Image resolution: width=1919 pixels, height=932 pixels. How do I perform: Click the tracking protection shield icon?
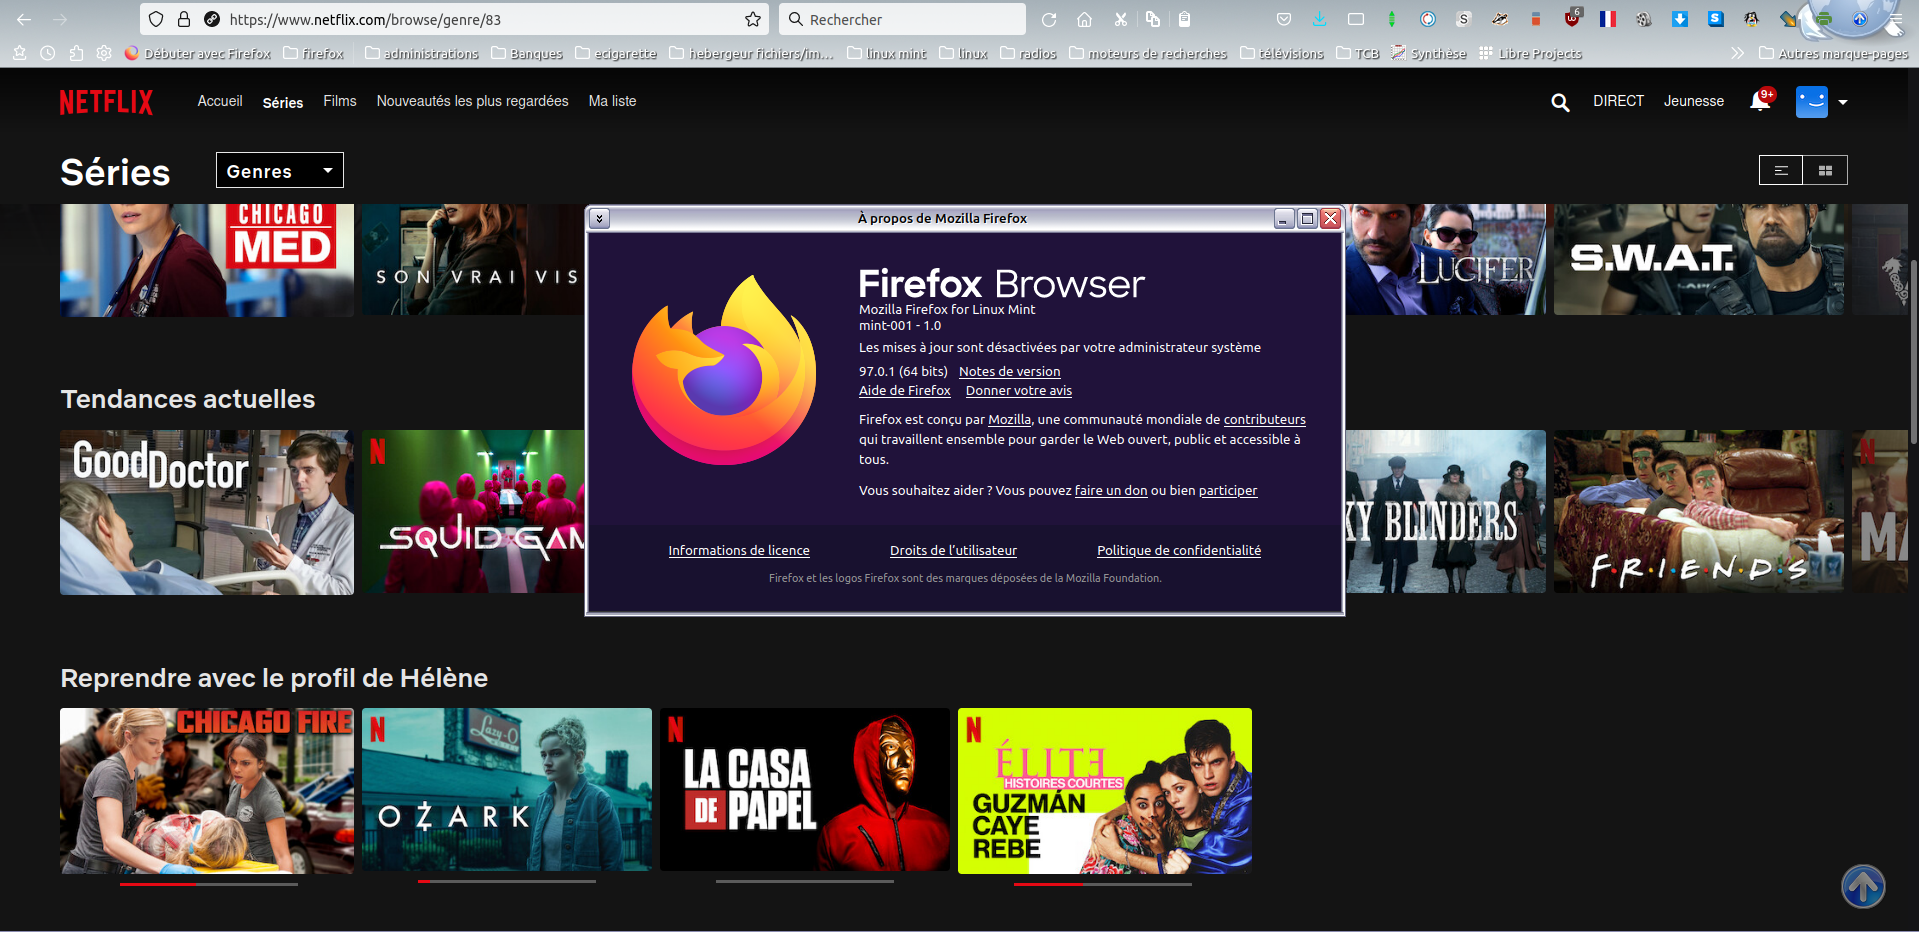pyautogui.click(x=156, y=19)
